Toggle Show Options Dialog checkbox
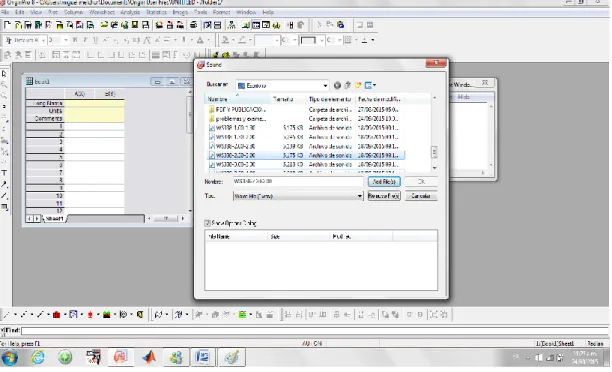 [x=207, y=223]
